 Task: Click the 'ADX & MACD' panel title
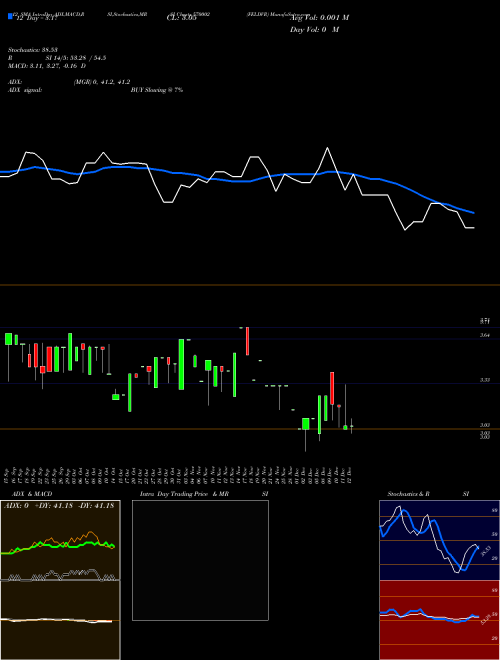pos(32,494)
